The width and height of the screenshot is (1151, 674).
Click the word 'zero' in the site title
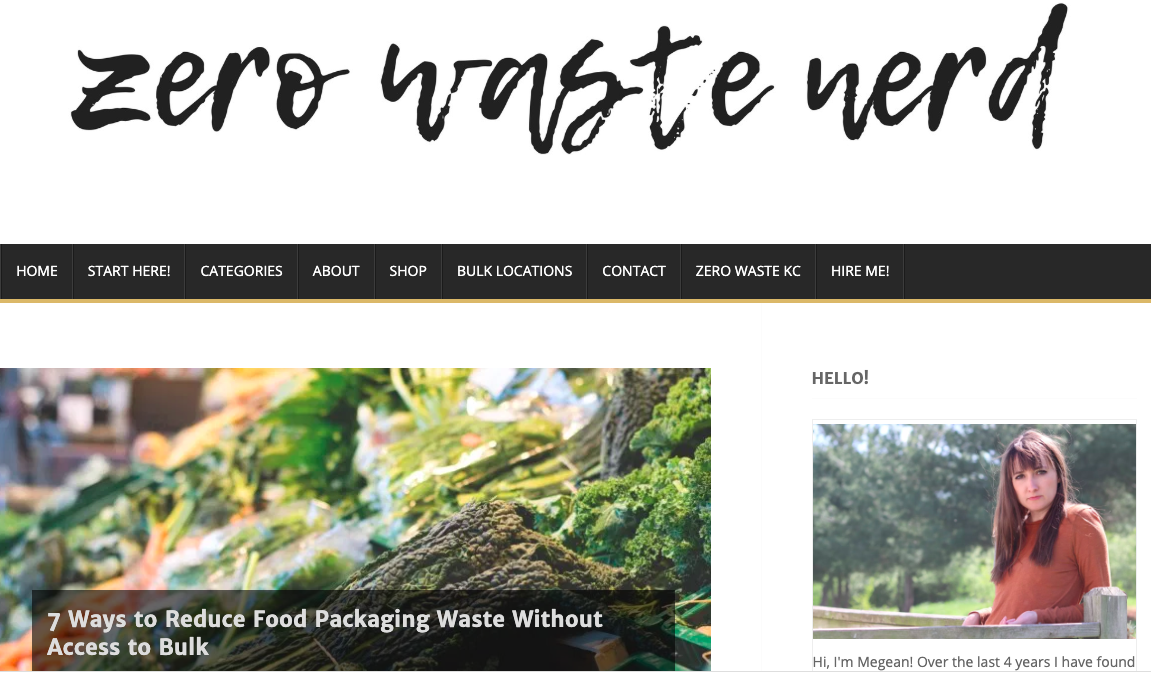pos(208,92)
